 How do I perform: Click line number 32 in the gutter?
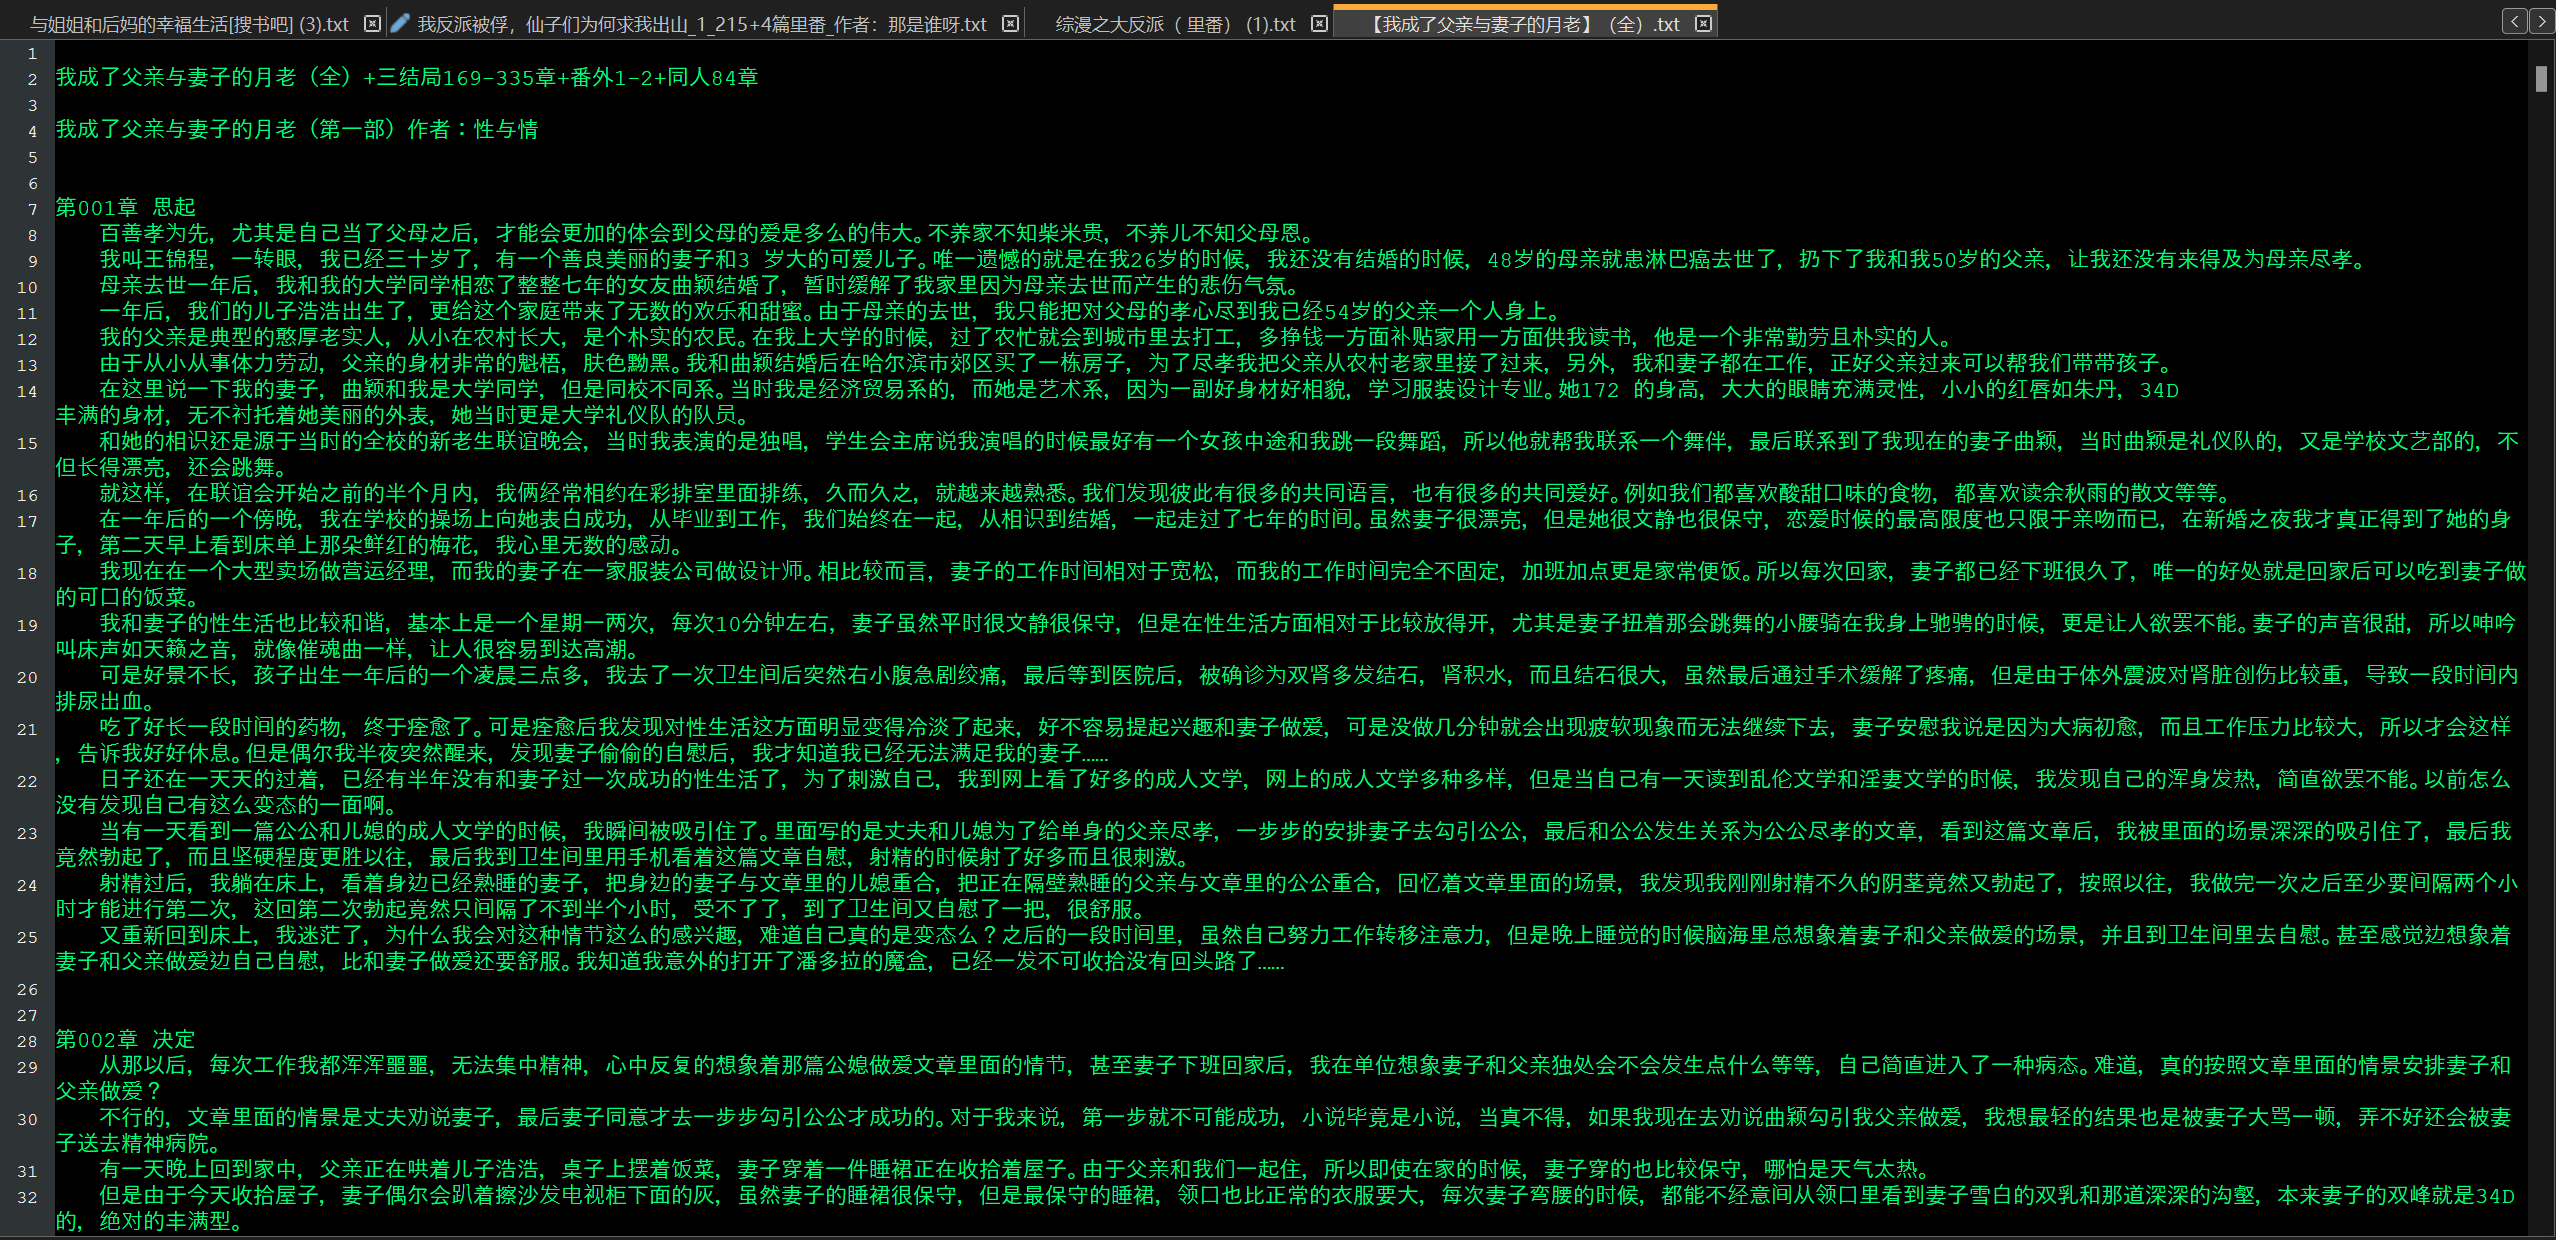tap(28, 1197)
